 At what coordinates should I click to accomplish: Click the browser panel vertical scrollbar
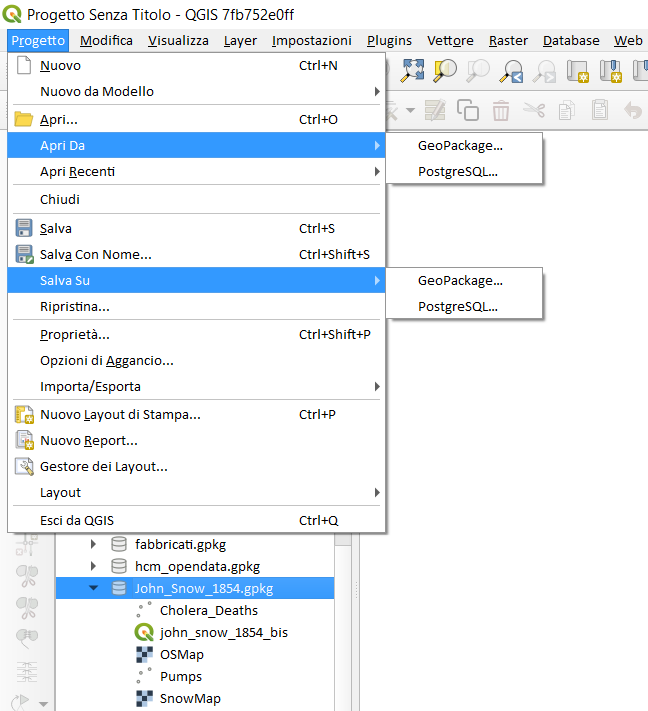342,640
